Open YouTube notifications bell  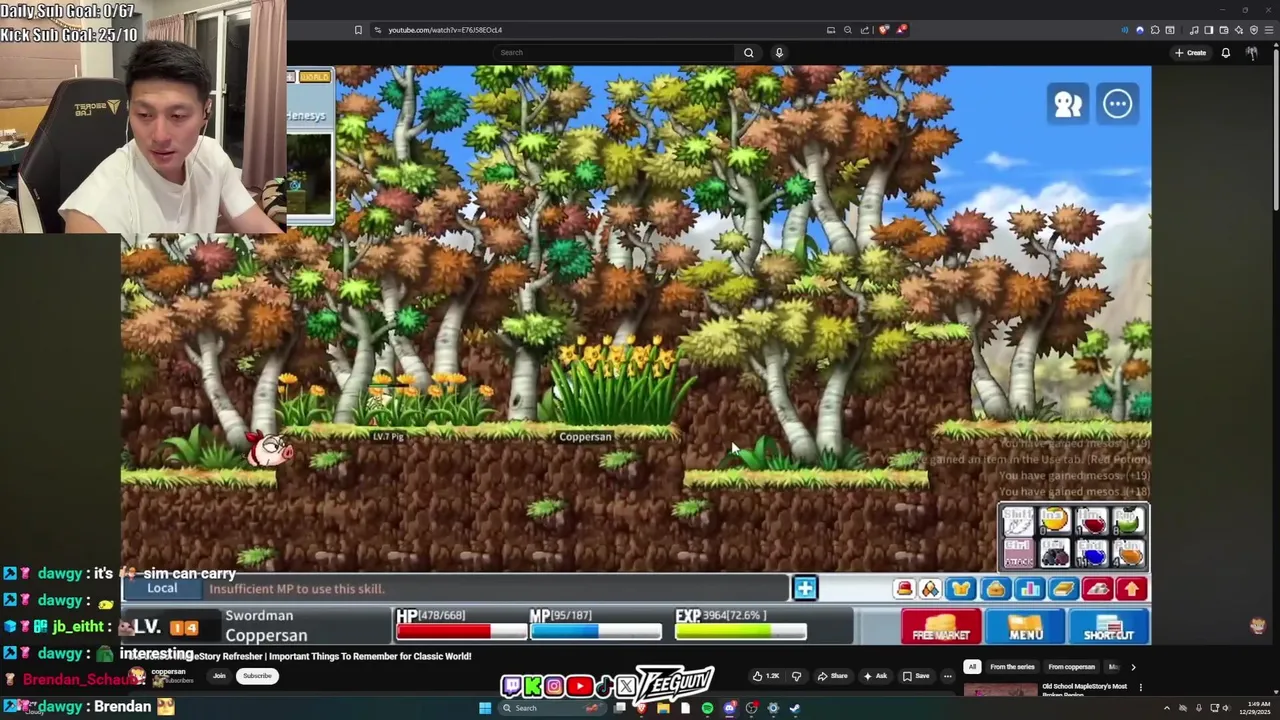click(x=1225, y=52)
